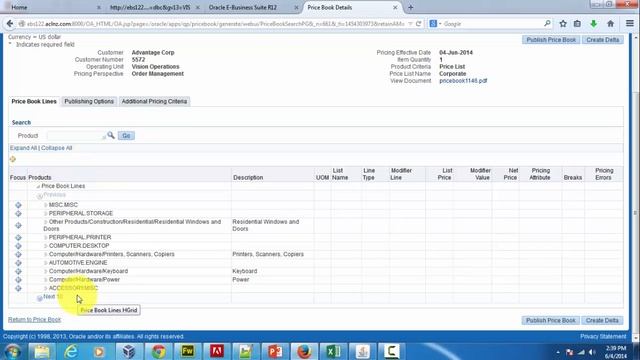
Task: Open the search engine dropdown arrow
Action: tap(440, 24)
